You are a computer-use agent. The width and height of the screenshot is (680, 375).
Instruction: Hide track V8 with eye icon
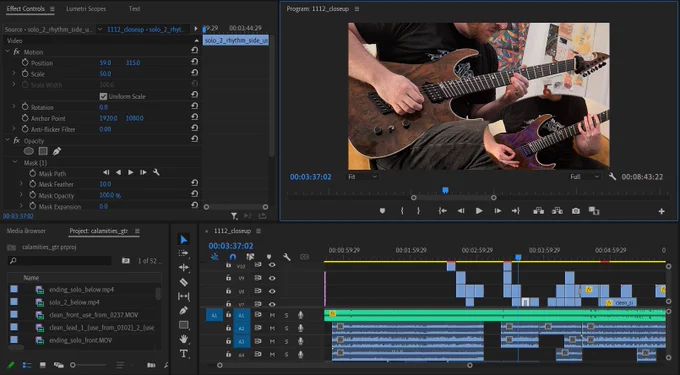pos(272,291)
